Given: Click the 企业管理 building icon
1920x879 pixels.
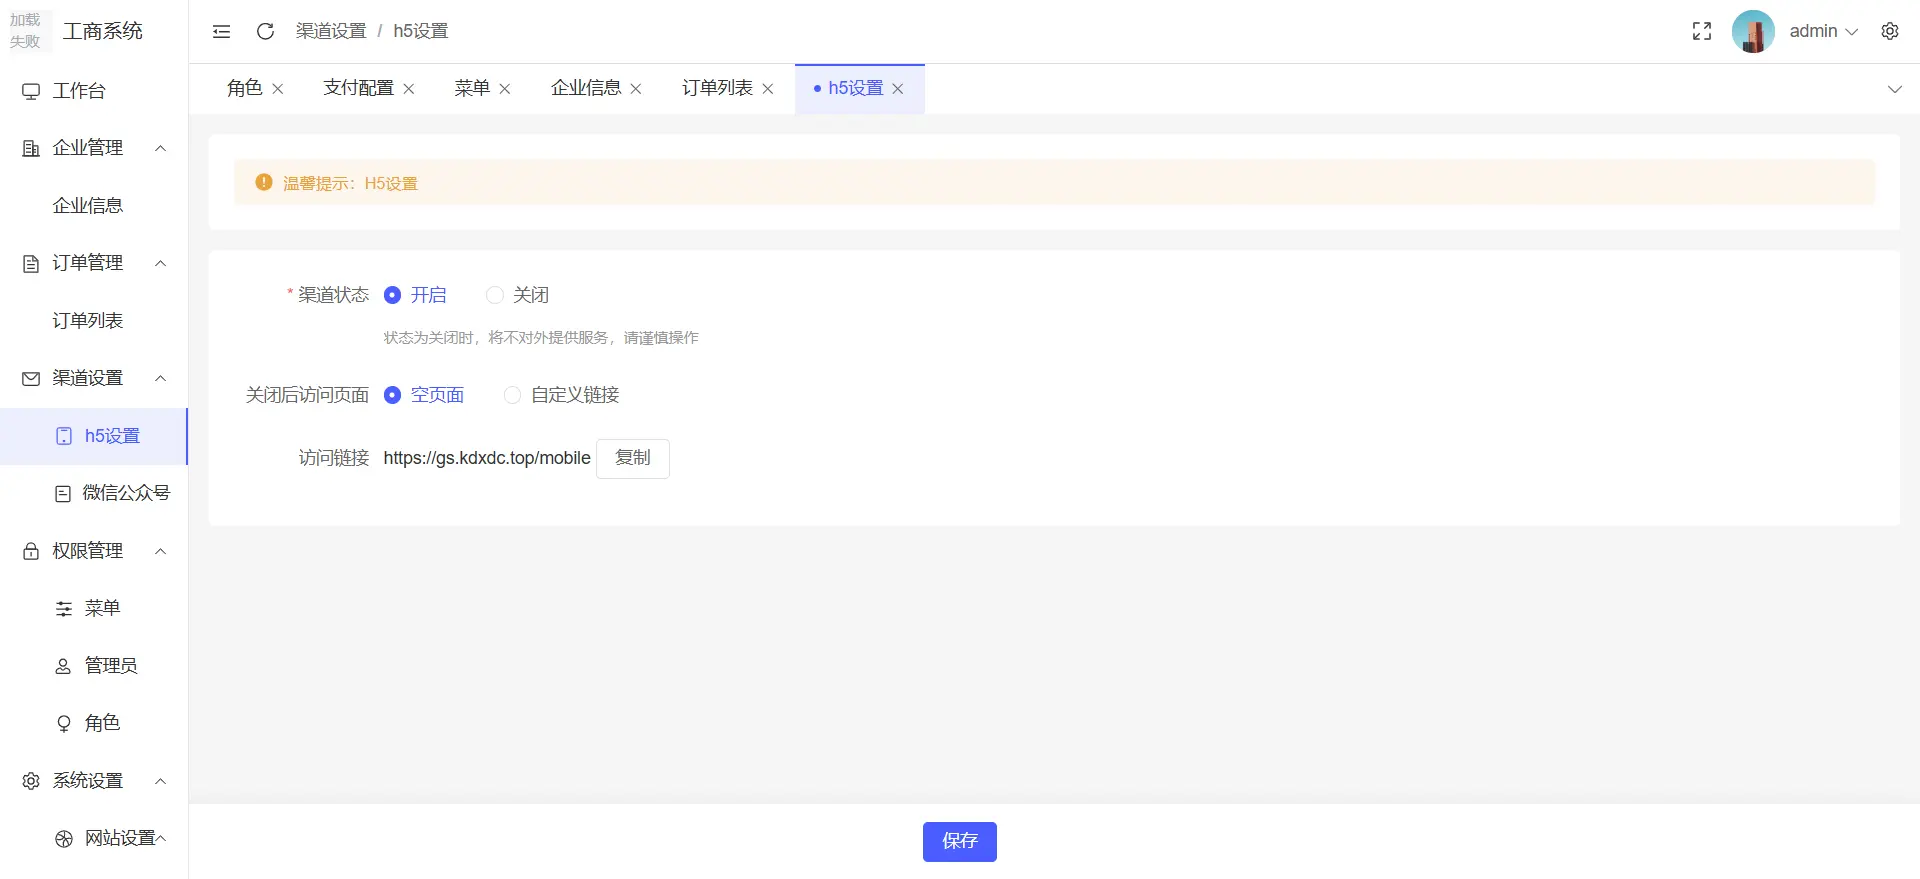Looking at the screenshot, I should [31, 148].
